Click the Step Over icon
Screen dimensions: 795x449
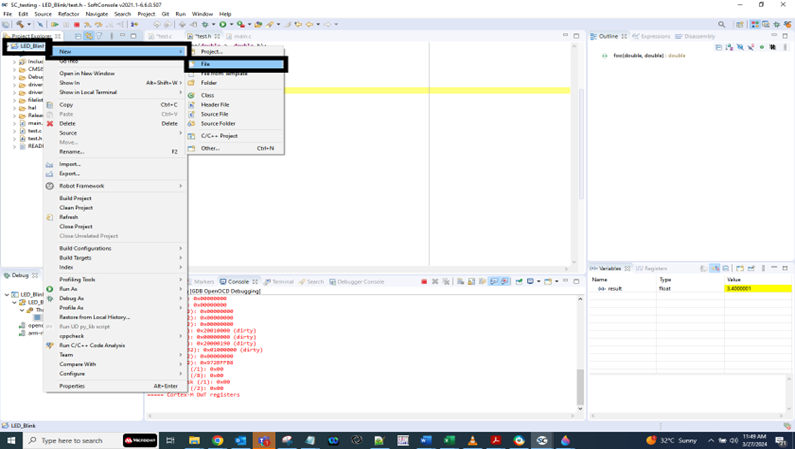[98, 24]
